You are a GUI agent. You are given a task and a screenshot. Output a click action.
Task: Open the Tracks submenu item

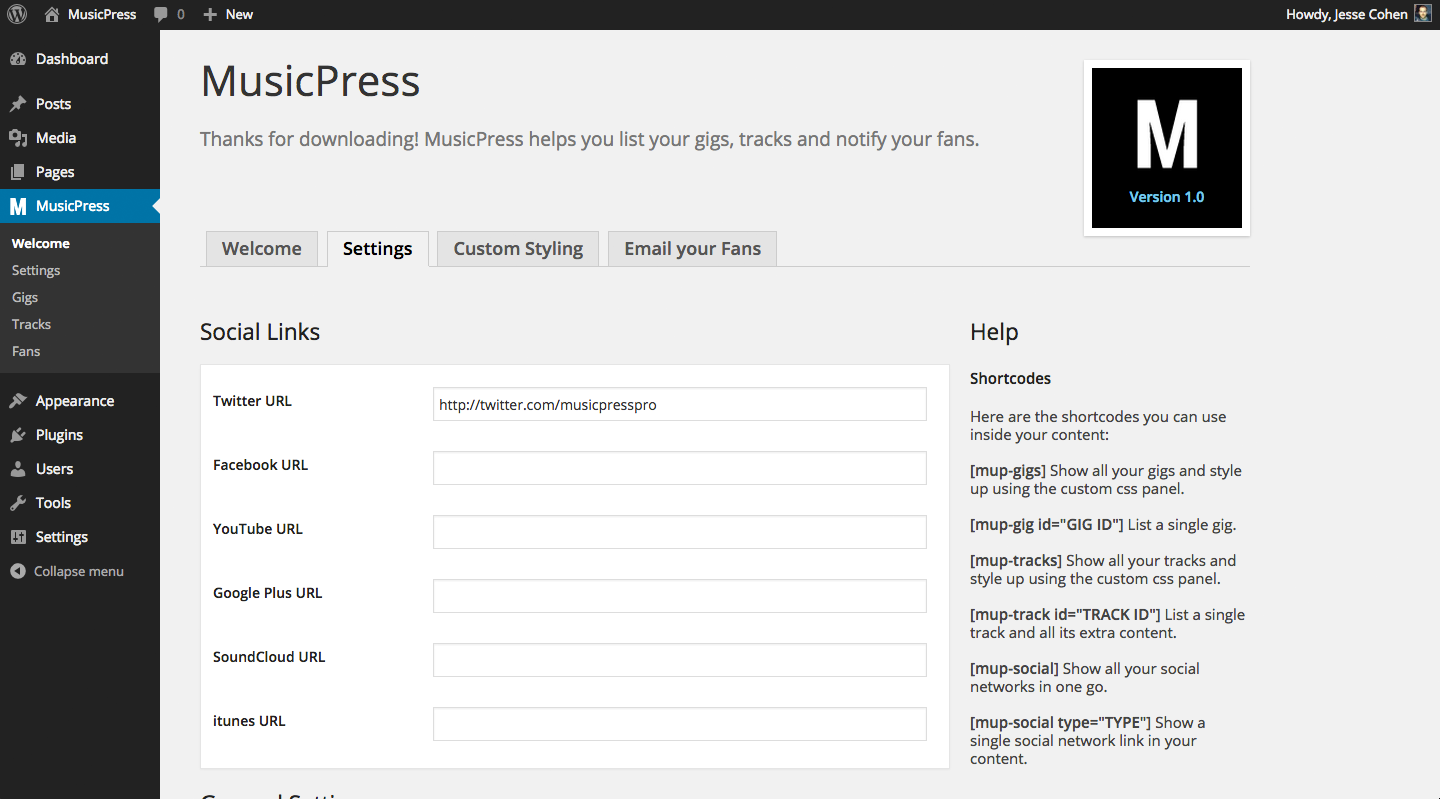click(x=31, y=324)
